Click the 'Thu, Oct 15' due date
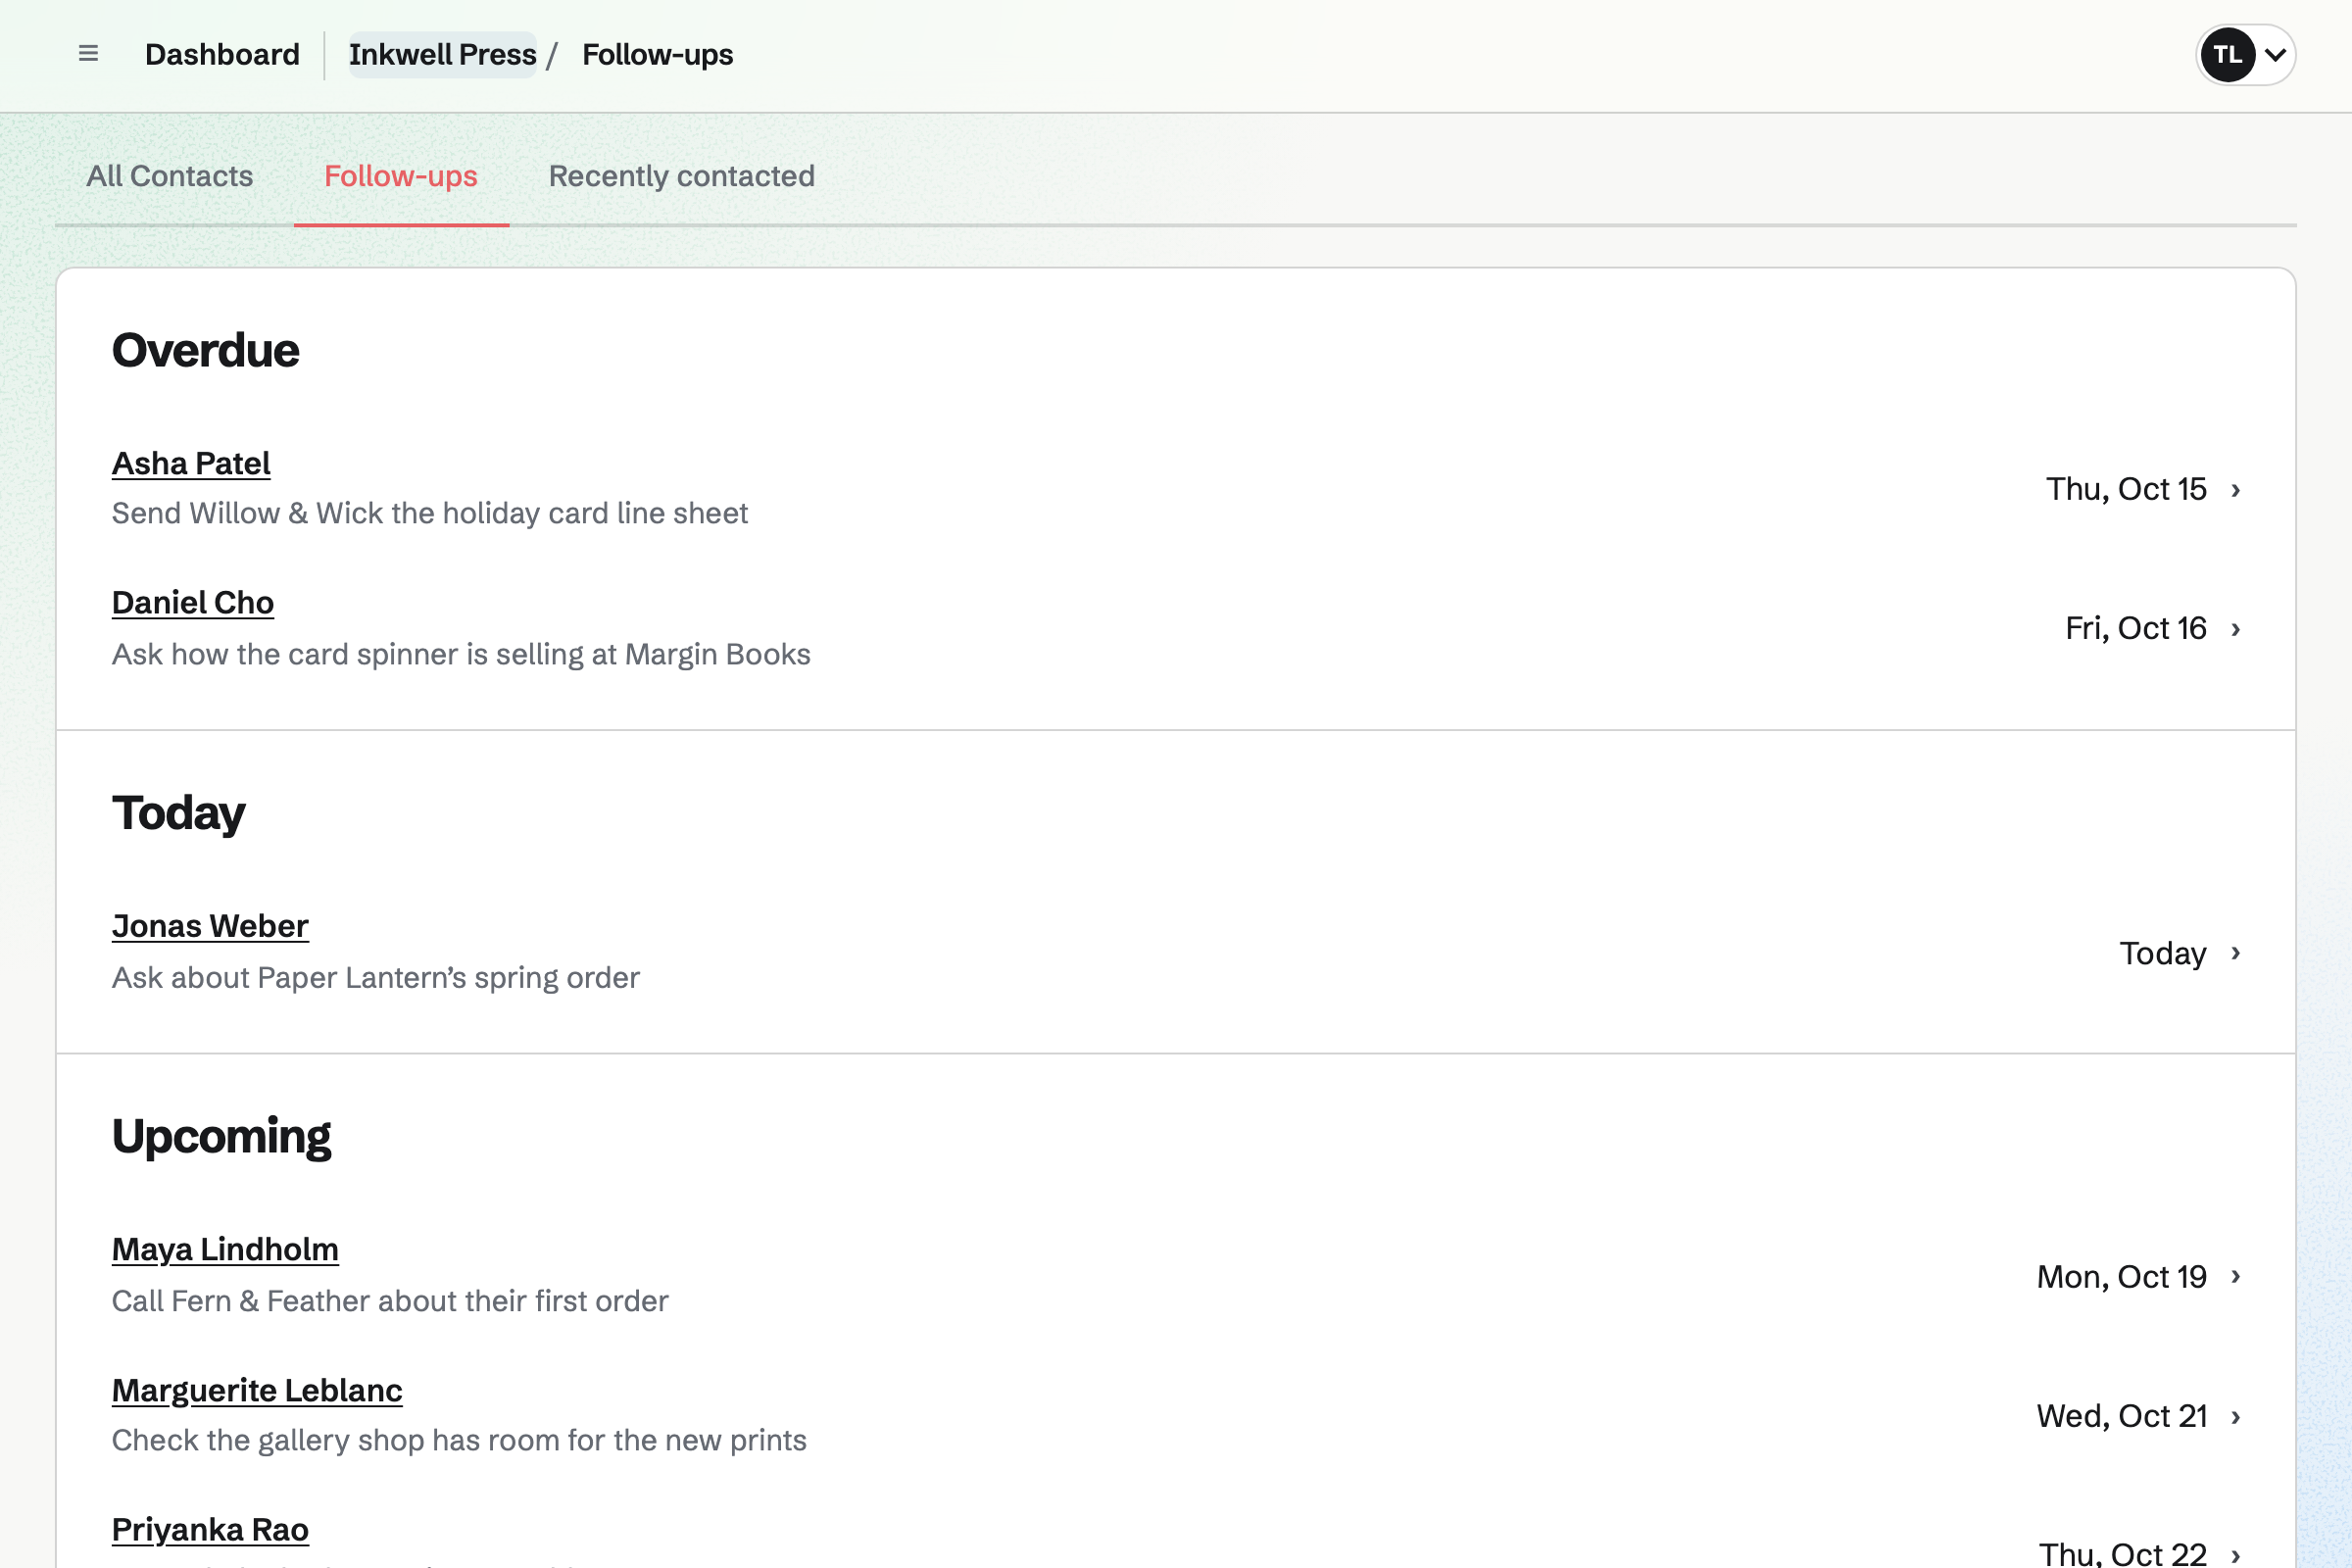This screenshot has width=2352, height=1568. tap(2126, 489)
